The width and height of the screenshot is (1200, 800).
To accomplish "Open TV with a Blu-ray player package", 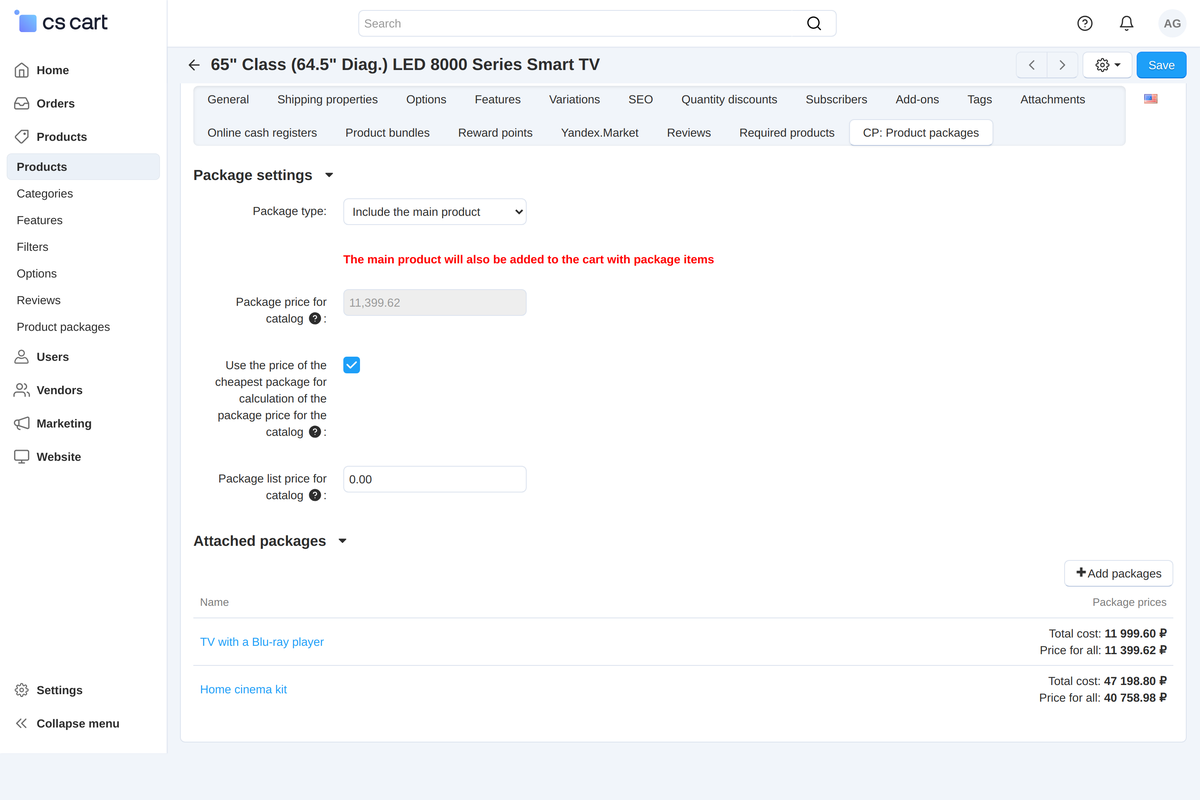I will point(262,642).
